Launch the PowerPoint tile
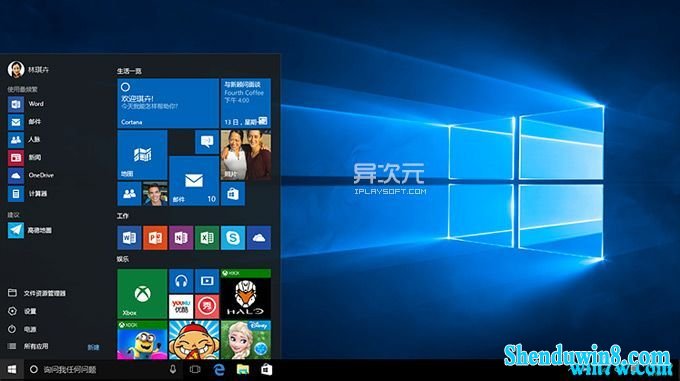The image size is (680, 381). pos(155,238)
